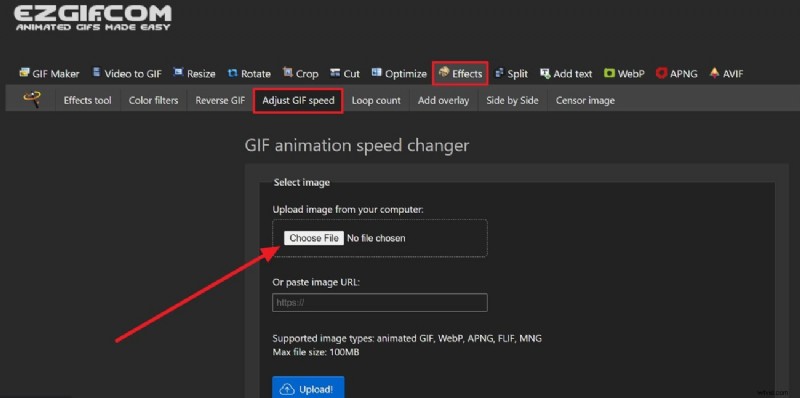Click the Optimize icon
Screen dimensions: 800x398
click(x=377, y=72)
